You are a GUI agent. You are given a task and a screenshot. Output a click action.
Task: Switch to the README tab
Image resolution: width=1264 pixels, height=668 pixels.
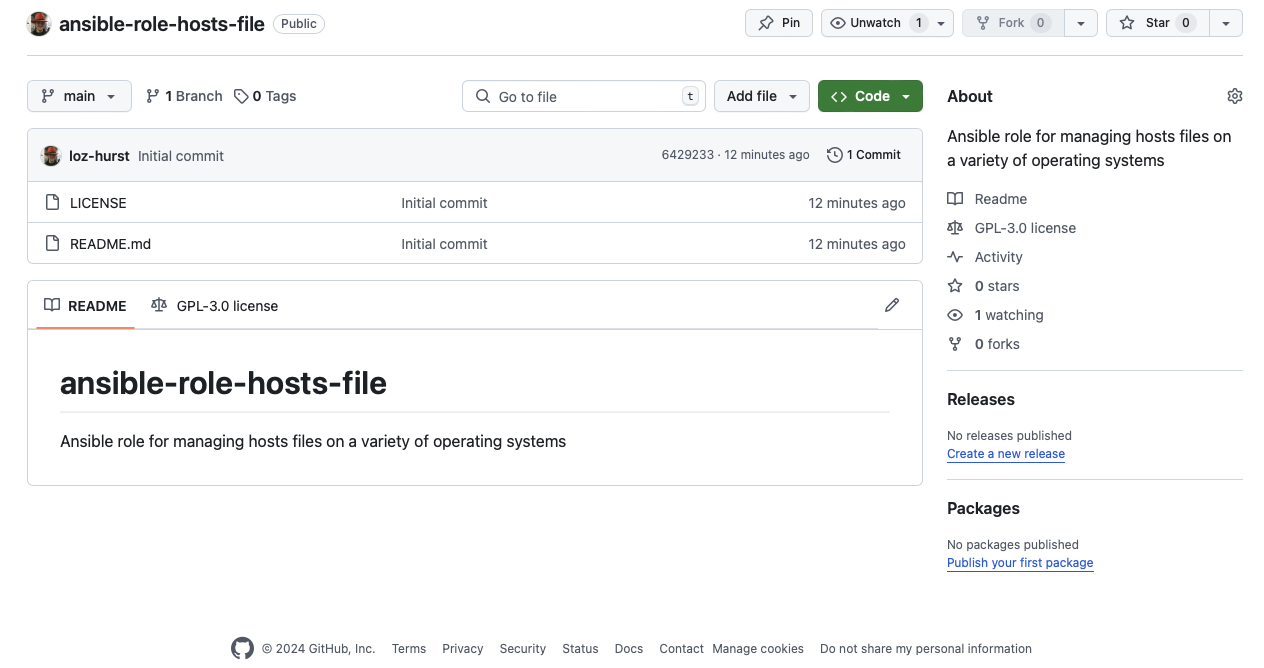pyautogui.click(x=85, y=306)
